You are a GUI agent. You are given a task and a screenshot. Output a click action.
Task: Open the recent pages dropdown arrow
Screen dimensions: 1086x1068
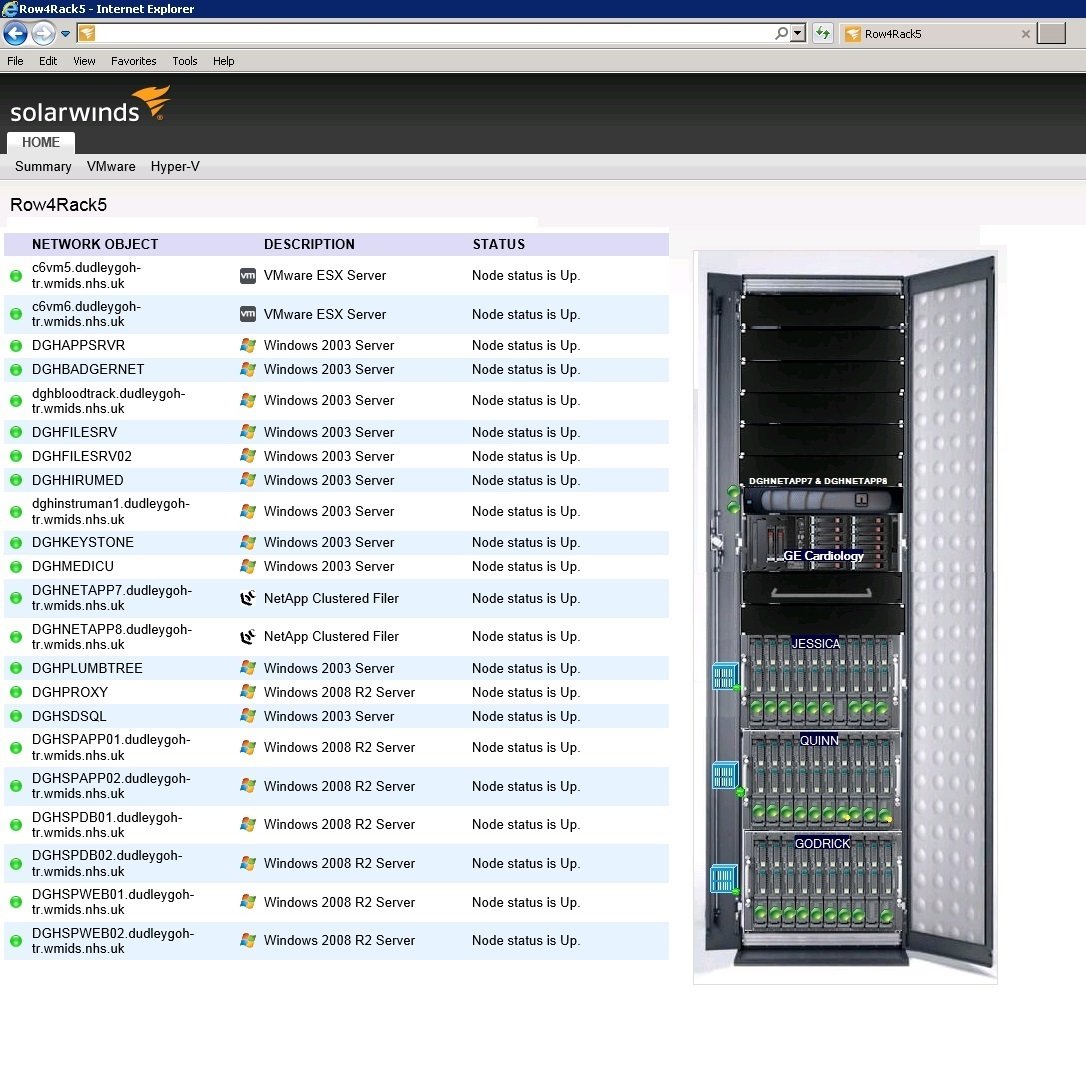click(65, 33)
